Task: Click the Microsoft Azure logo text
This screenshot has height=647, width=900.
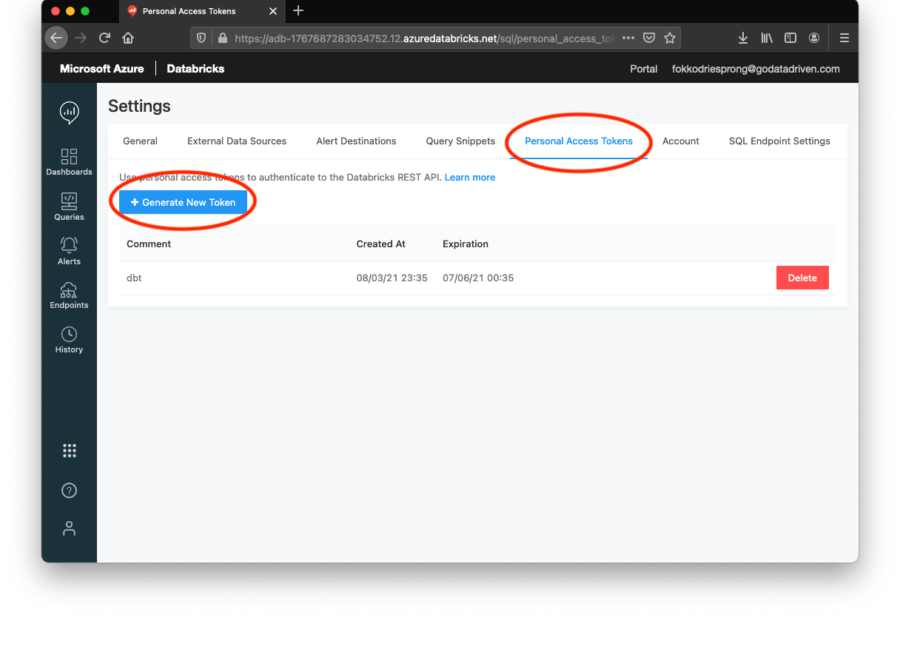Action: (102, 69)
